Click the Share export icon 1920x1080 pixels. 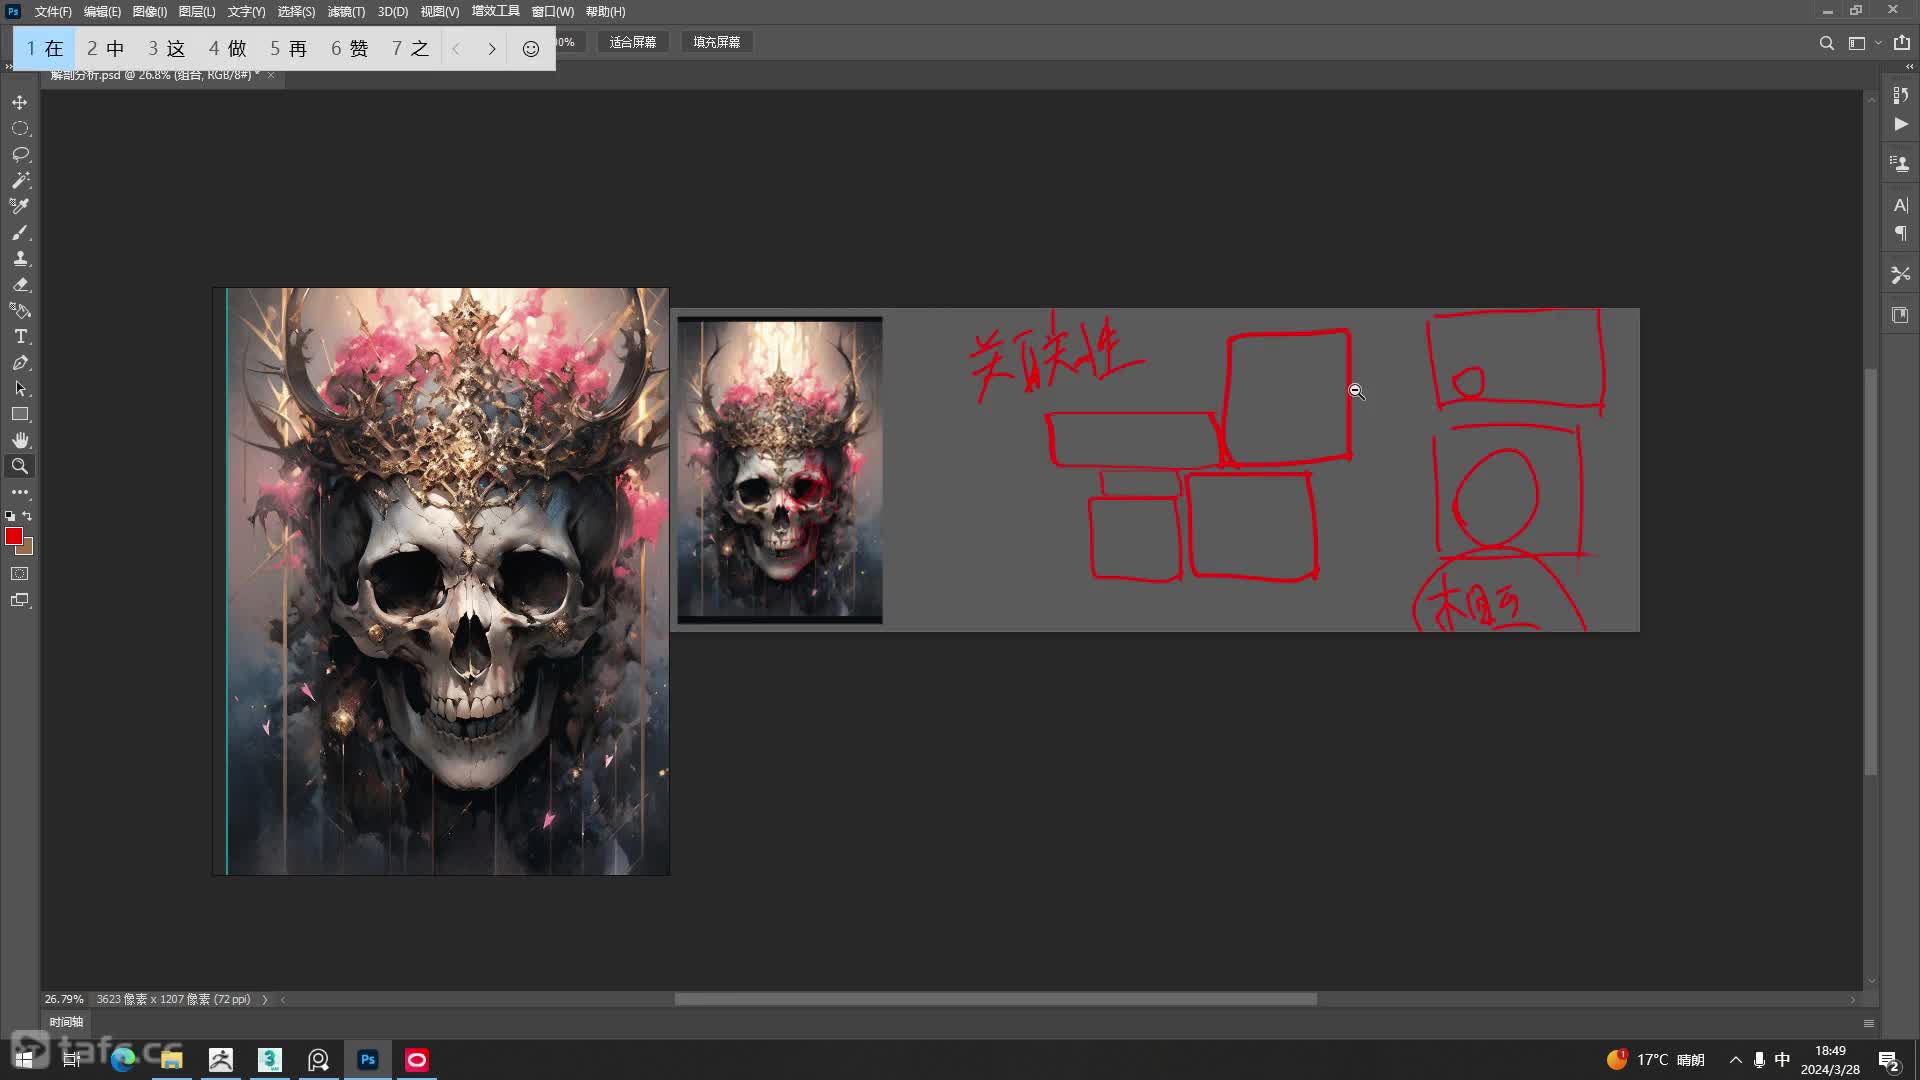pyautogui.click(x=1901, y=43)
